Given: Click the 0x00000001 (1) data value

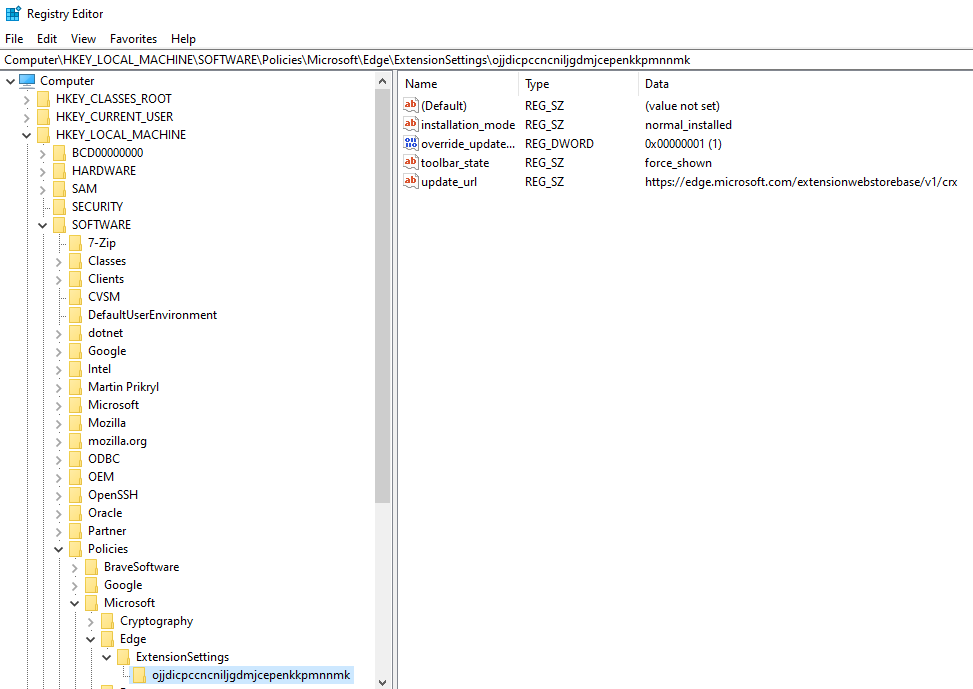Looking at the screenshot, I should (x=683, y=144).
